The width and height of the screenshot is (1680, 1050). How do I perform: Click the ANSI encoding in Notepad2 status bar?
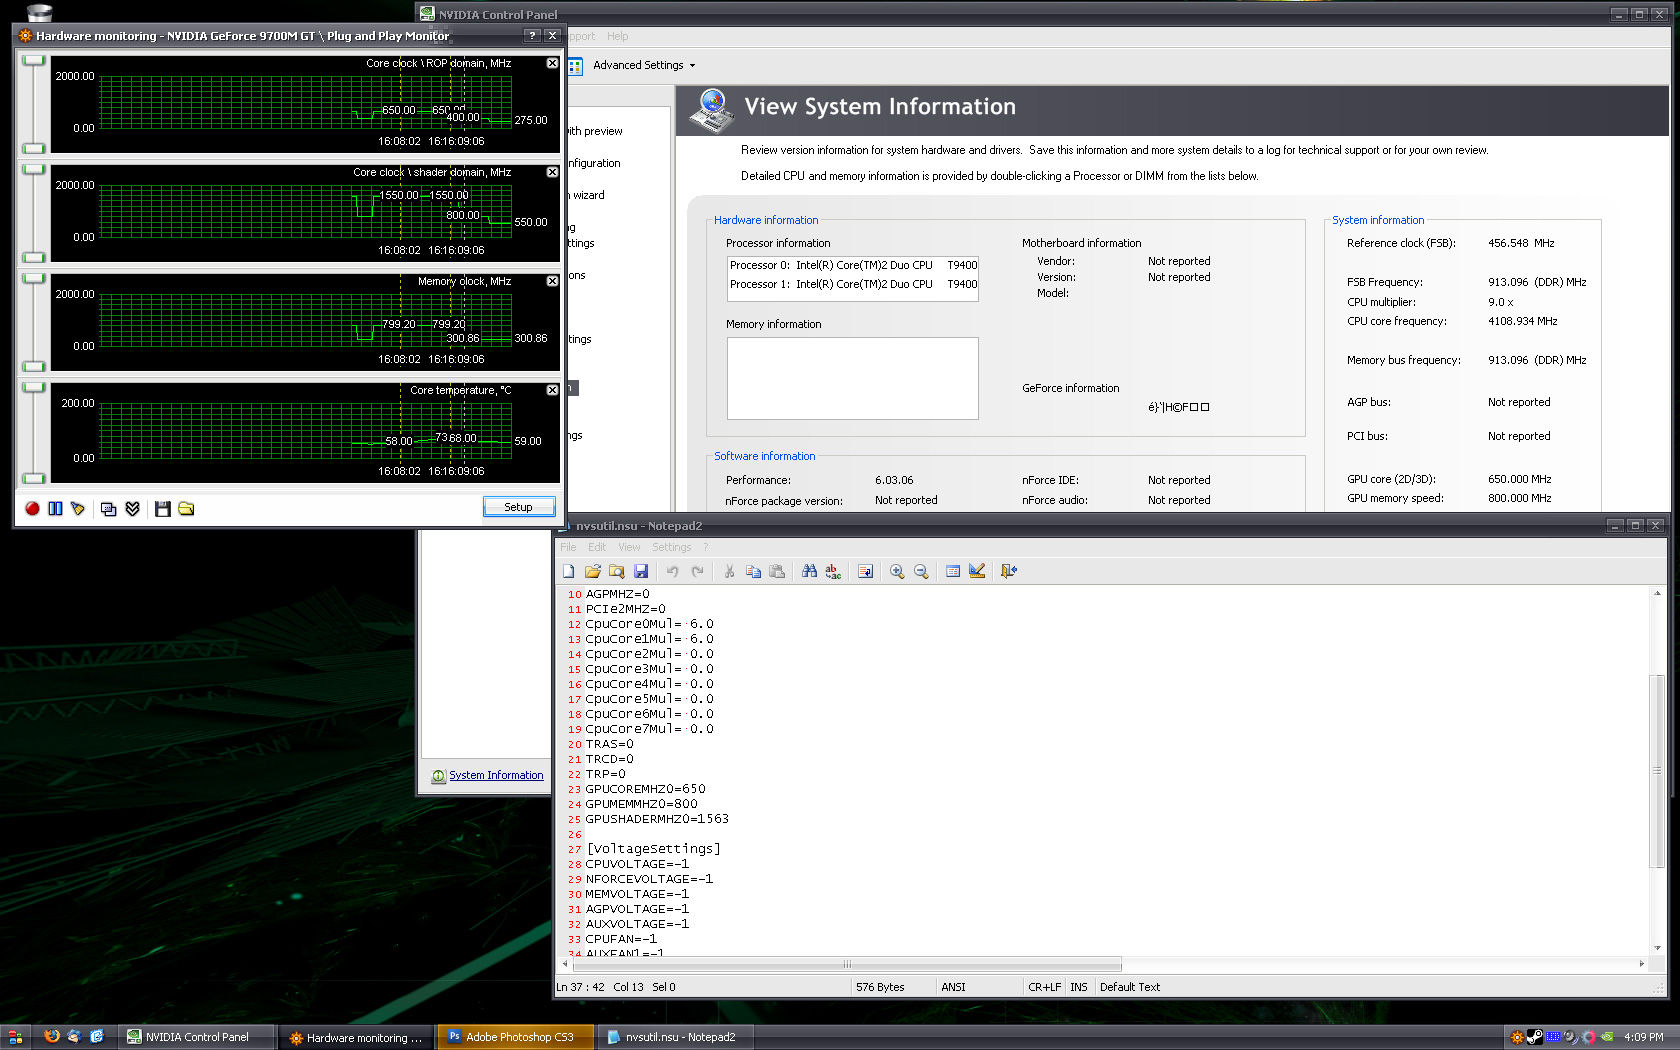pyautogui.click(x=953, y=987)
